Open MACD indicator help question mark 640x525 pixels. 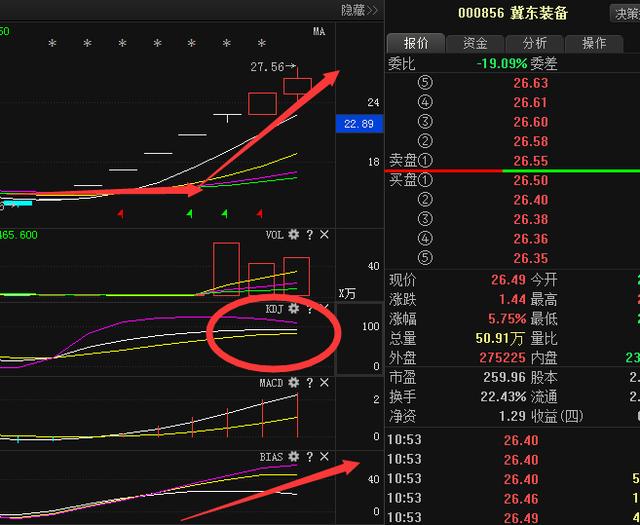coord(309,383)
